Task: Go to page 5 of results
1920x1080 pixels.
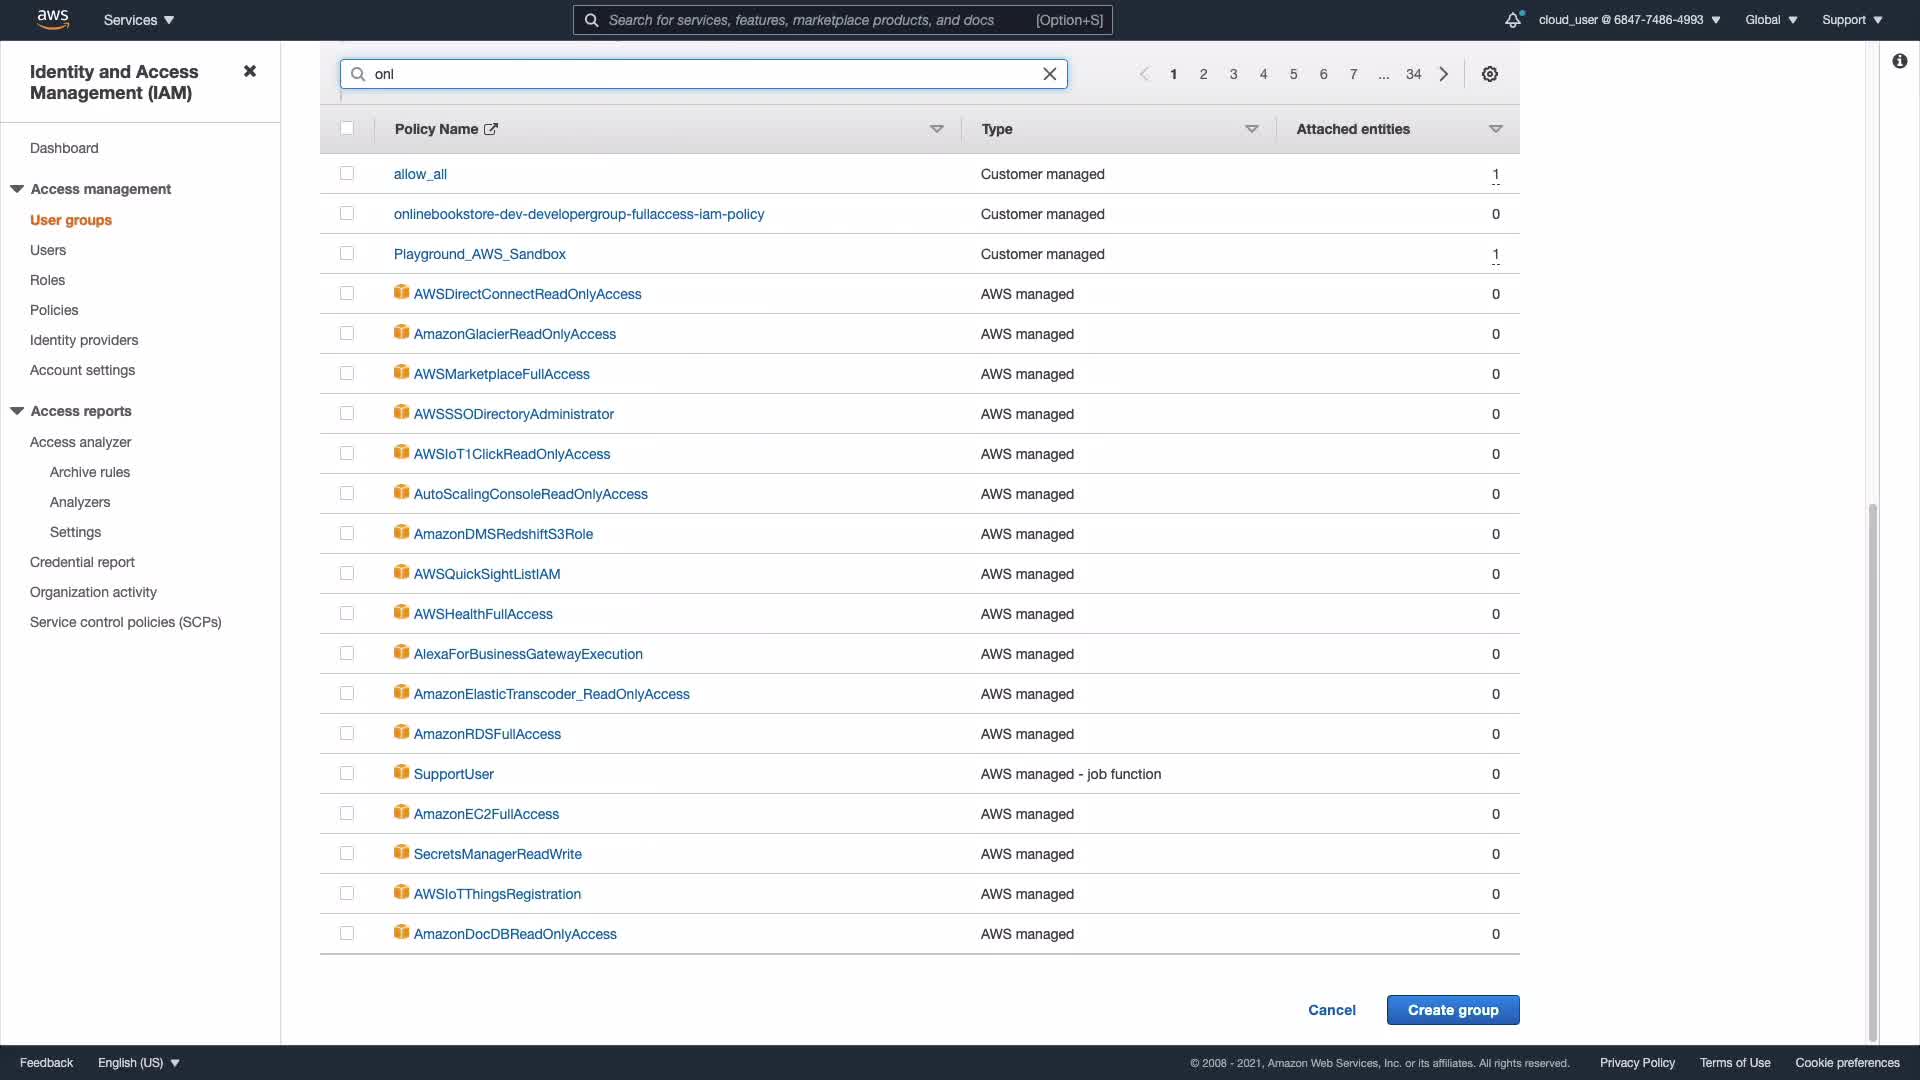Action: tap(1293, 74)
